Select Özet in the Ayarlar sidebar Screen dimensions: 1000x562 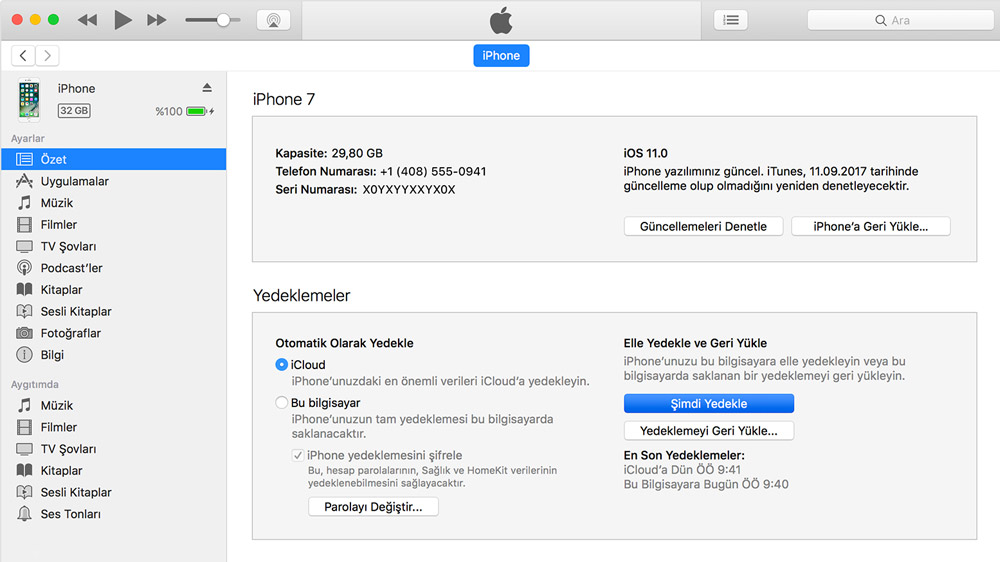point(114,159)
